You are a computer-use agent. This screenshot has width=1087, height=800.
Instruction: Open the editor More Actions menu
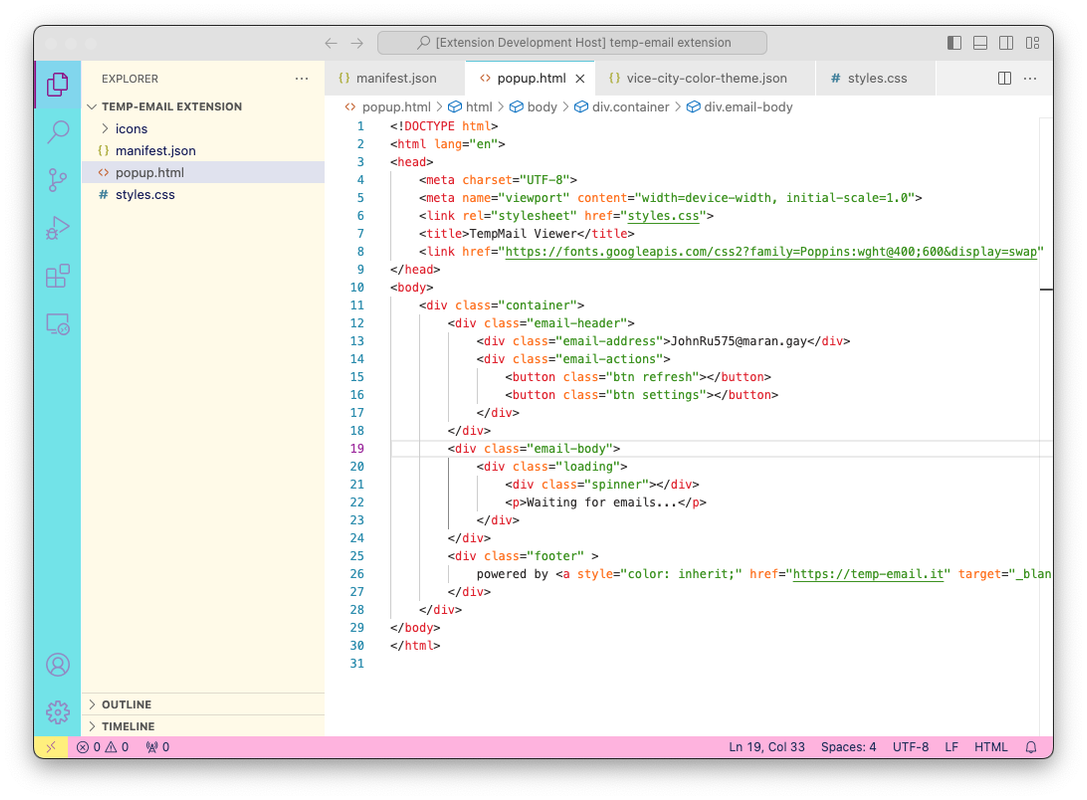coord(1030,78)
